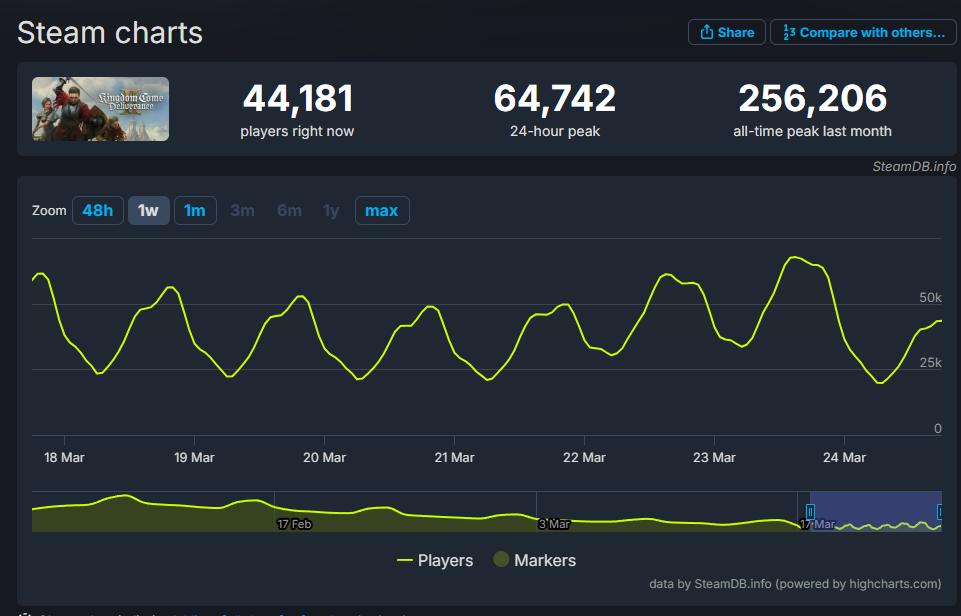This screenshot has height=616, width=961.
Task: Click the all-time peak last month caption
Action: point(813,131)
